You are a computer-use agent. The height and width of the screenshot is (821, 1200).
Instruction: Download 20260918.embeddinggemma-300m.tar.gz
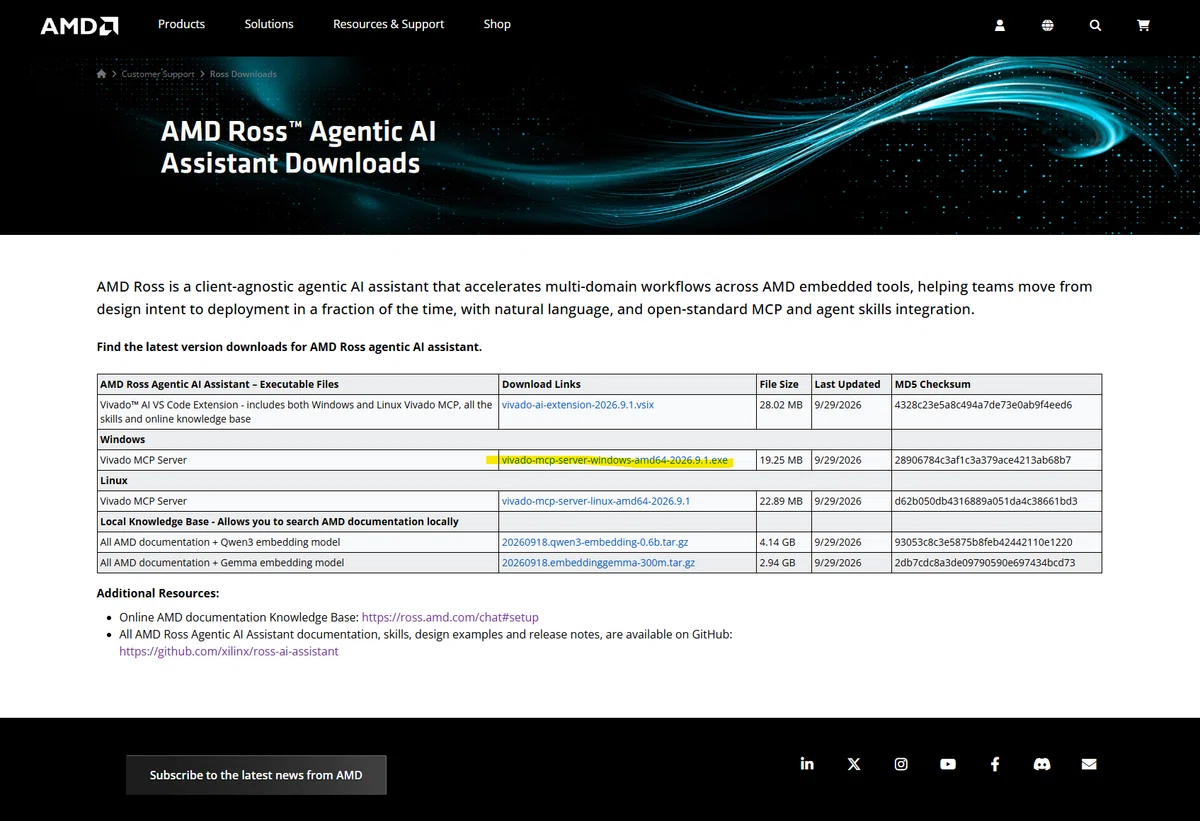pos(598,563)
